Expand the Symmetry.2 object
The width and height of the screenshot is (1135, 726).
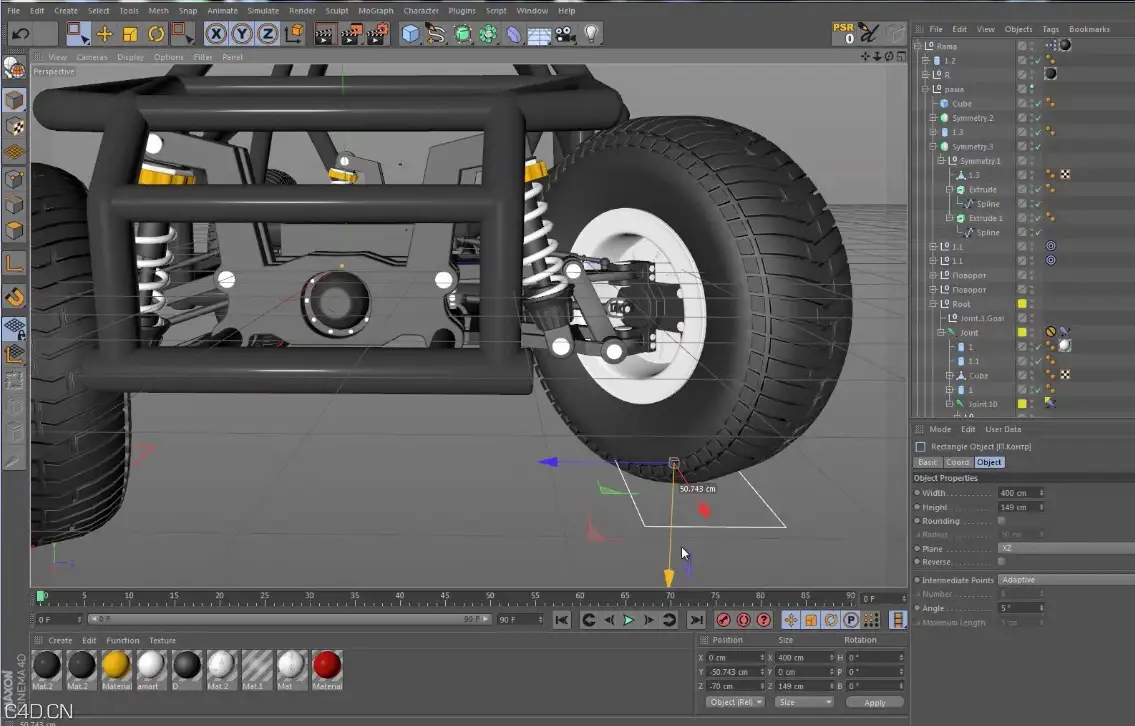tap(934, 117)
